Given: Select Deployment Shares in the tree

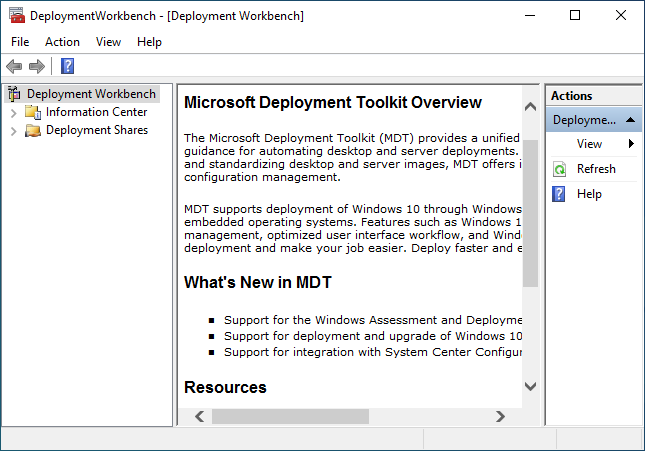Looking at the screenshot, I should point(97,130).
